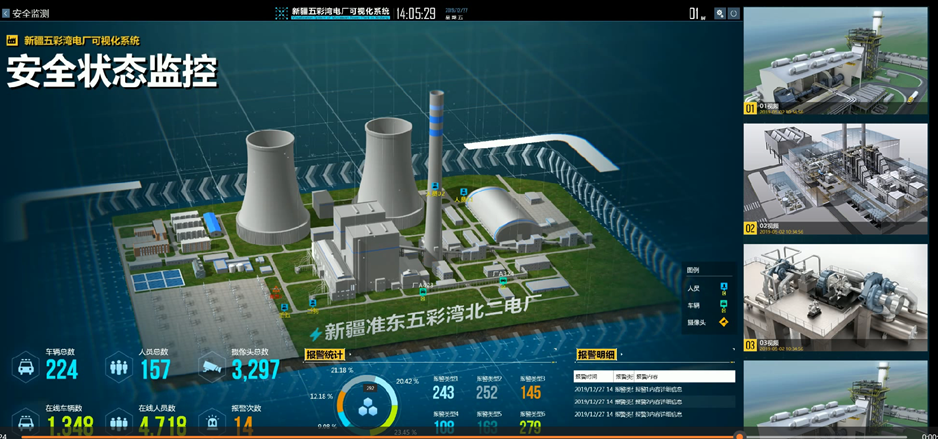Click the 20.42 % donut chart label
Viewport: 938px width, 439px height.
coord(408,381)
